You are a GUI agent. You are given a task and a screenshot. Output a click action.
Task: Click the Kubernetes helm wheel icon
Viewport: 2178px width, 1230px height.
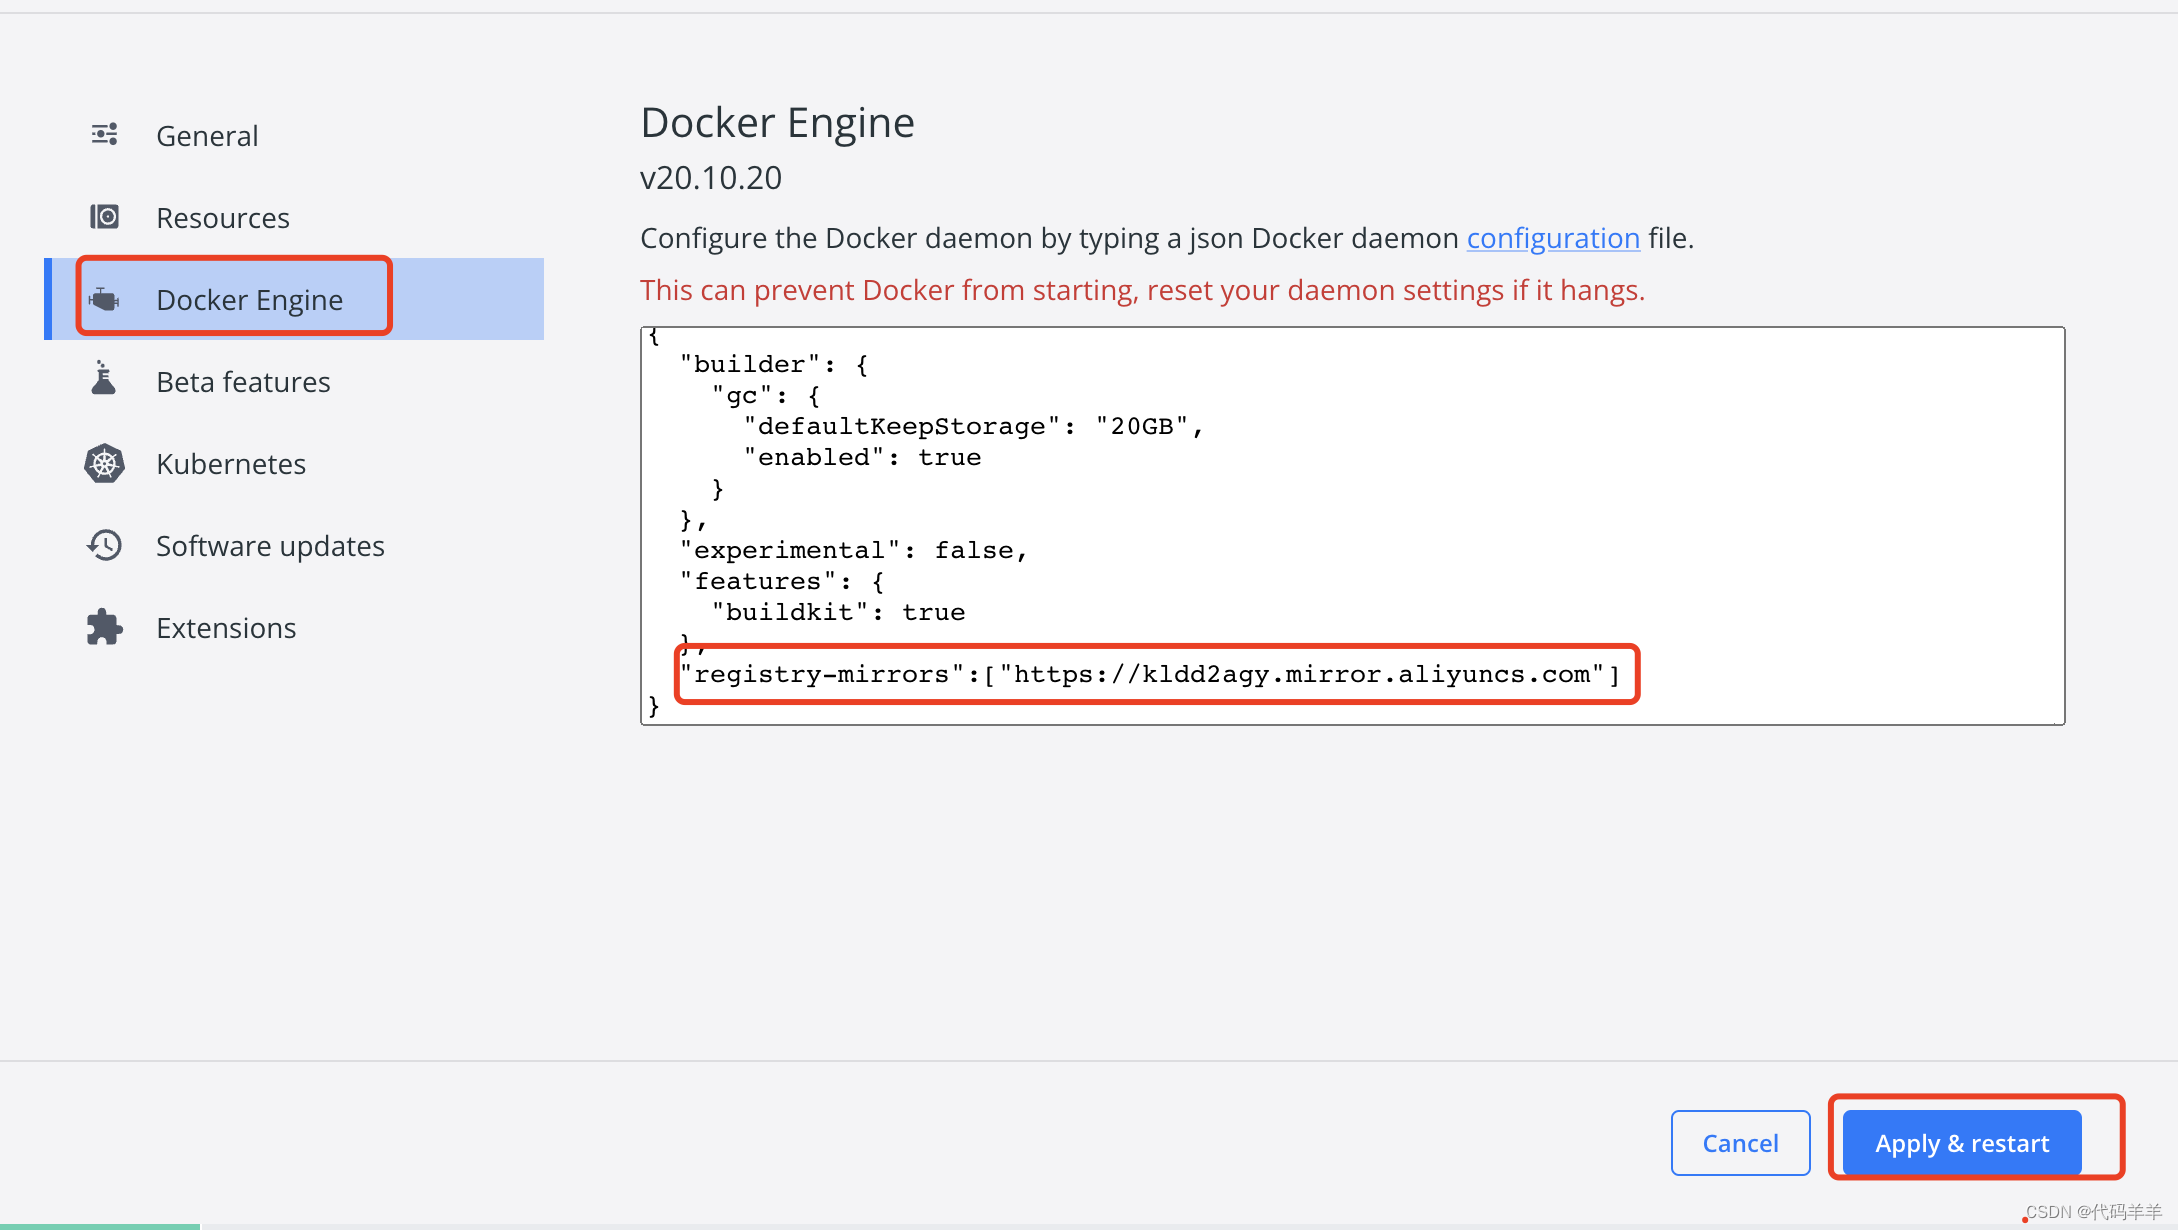tap(105, 463)
